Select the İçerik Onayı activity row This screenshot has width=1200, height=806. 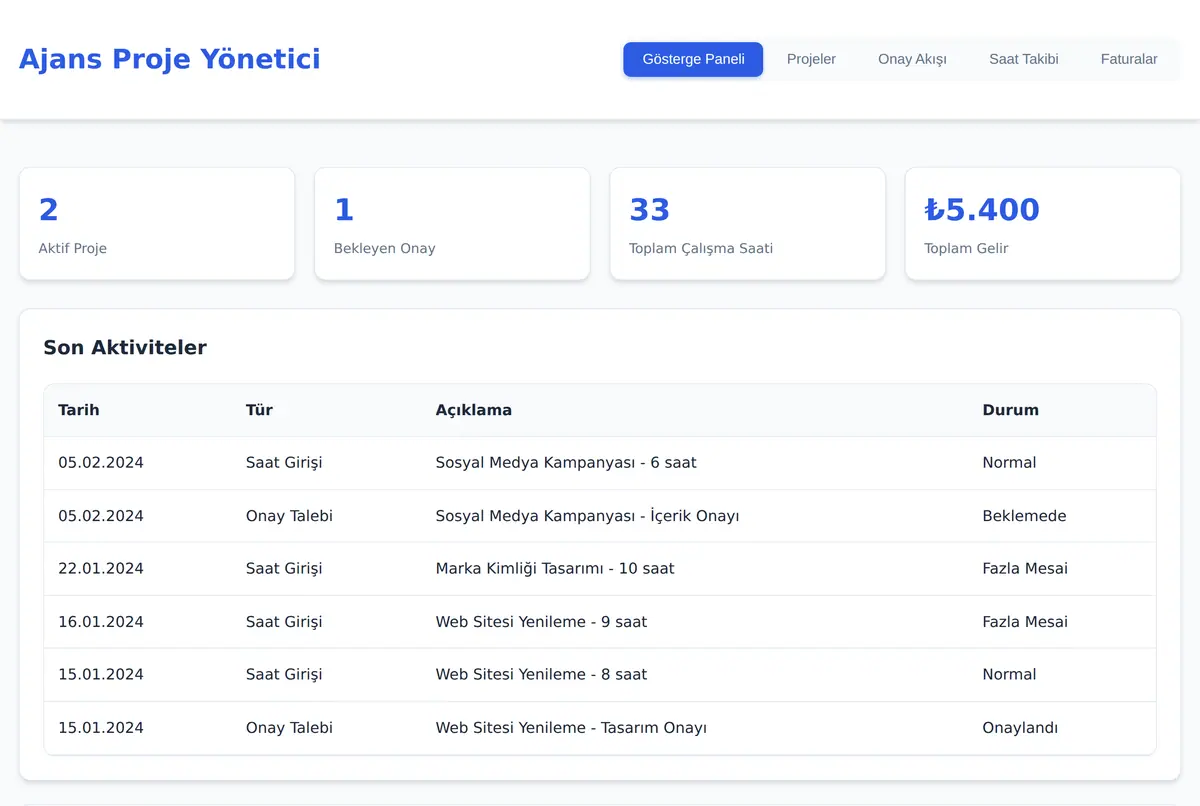(600, 516)
